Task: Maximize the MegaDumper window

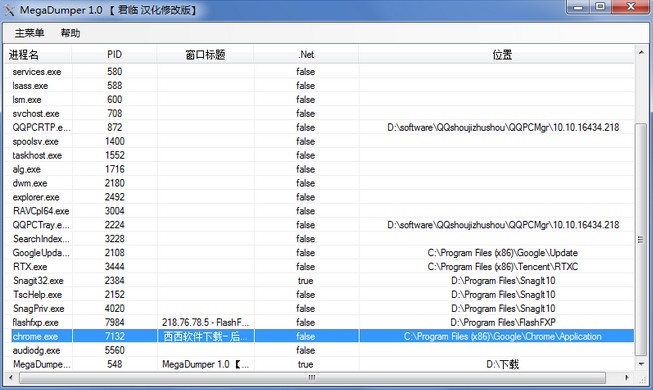Action: click(x=600, y=7)
